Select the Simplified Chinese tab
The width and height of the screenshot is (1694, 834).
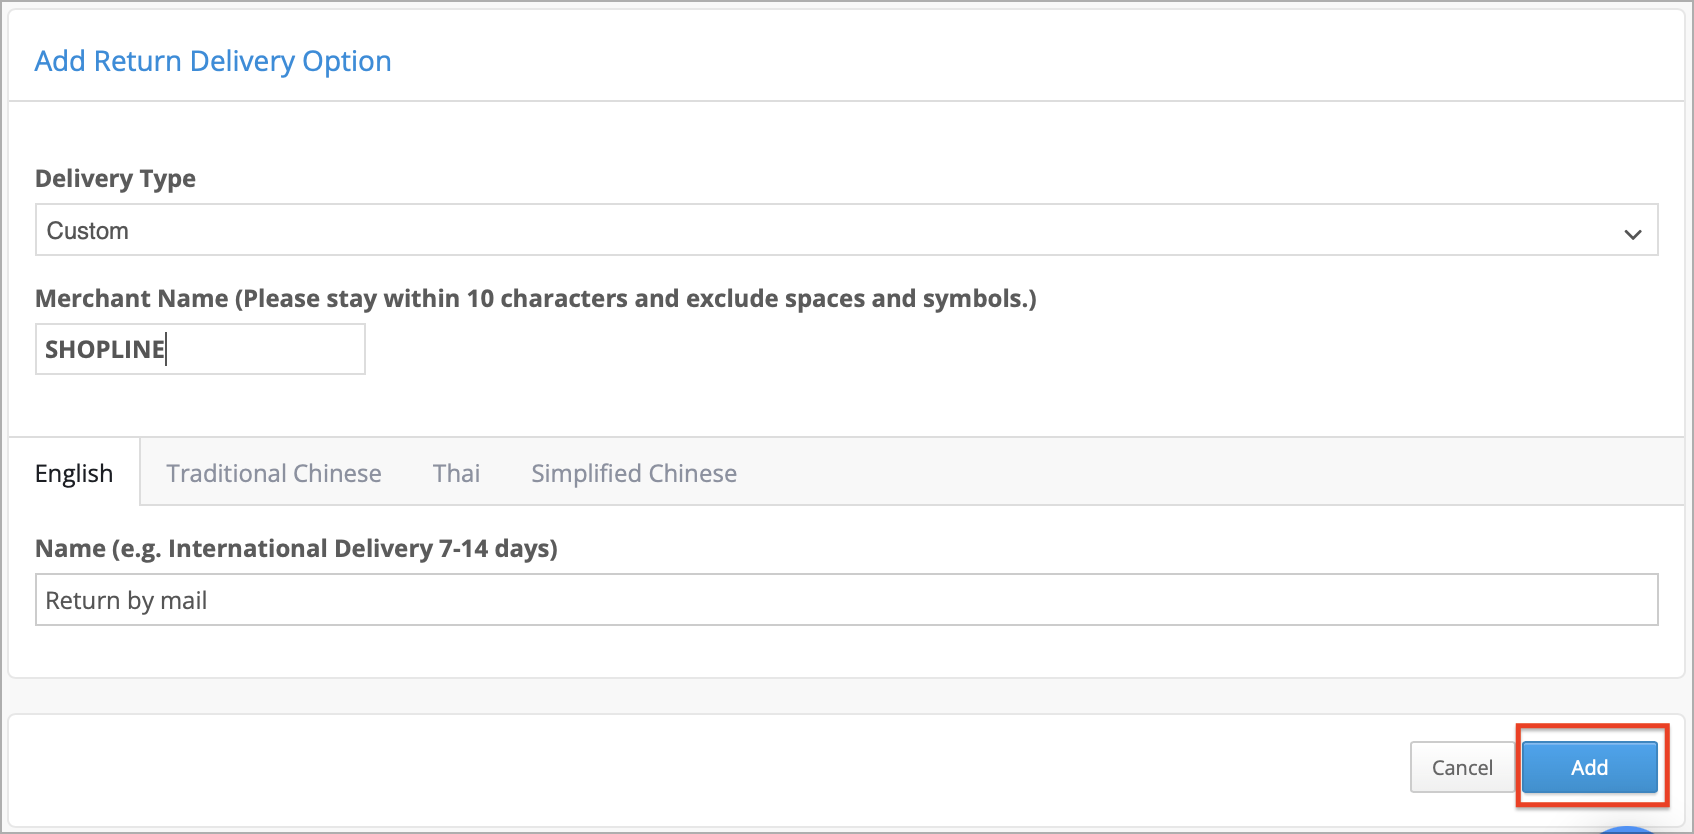click(633, 473)
